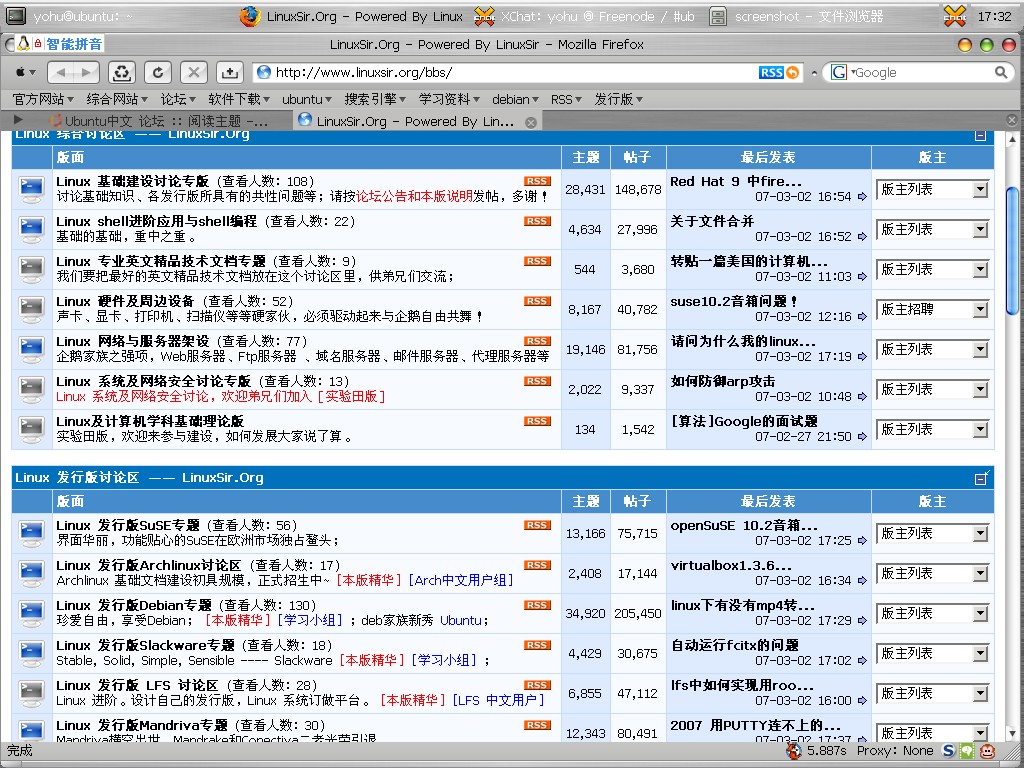This screenshot has height=768, width=1024.
Task: Click the tab list arrow left of tabs
Action: coord(18,120)
